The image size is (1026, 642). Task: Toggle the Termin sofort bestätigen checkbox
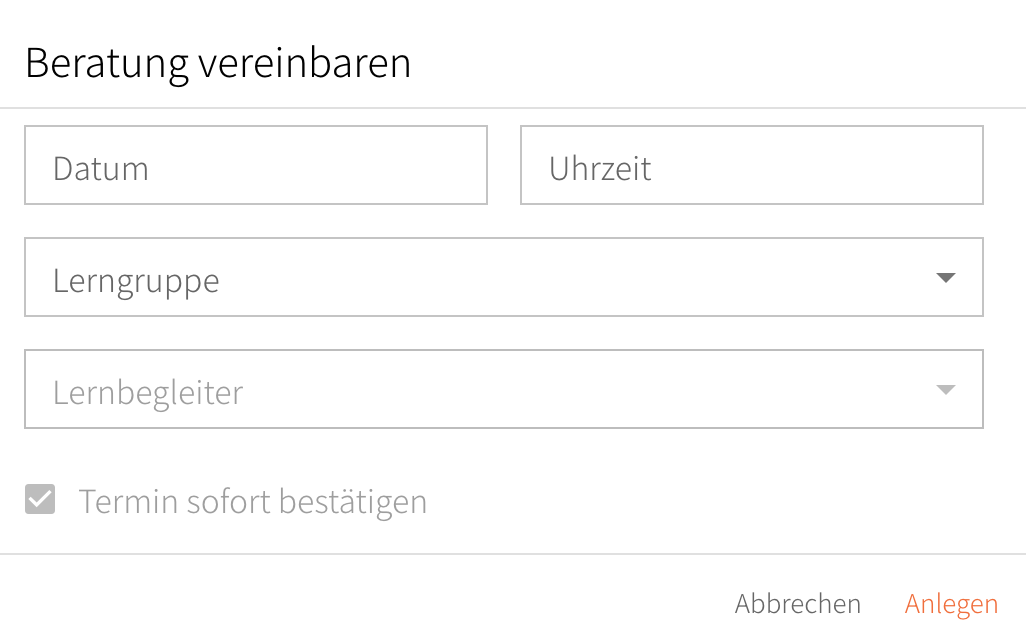point(40,499)
